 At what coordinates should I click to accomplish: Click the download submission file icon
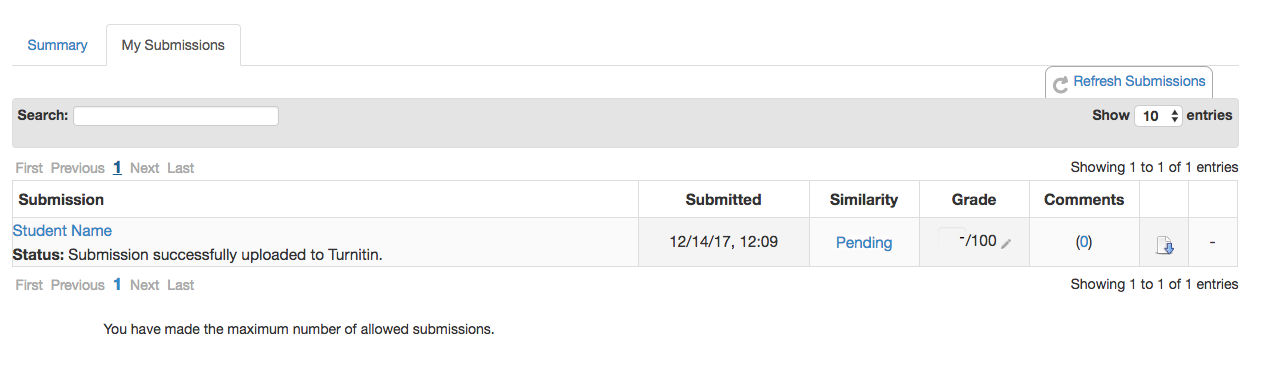tap(1164, 244)
